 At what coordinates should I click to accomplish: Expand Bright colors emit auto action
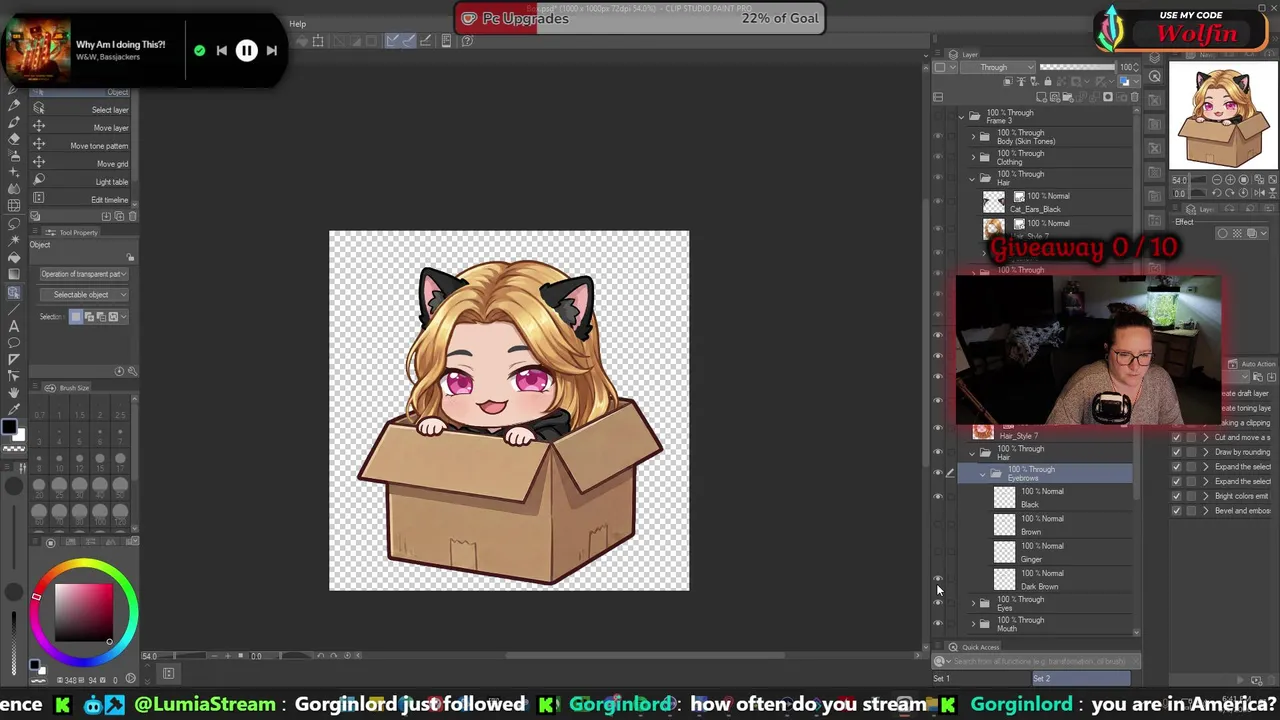[1205, 496]
